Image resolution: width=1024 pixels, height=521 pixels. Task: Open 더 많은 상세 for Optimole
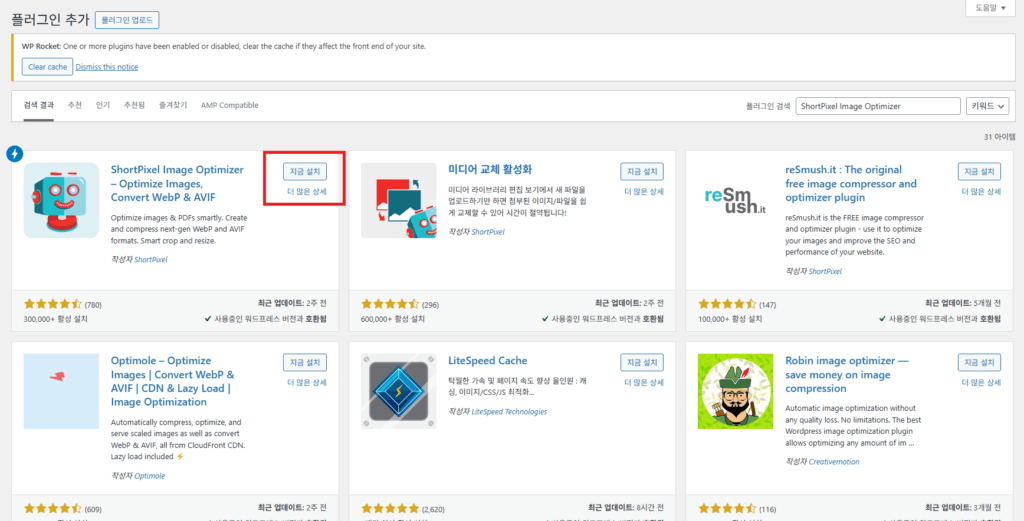[307, 383]
